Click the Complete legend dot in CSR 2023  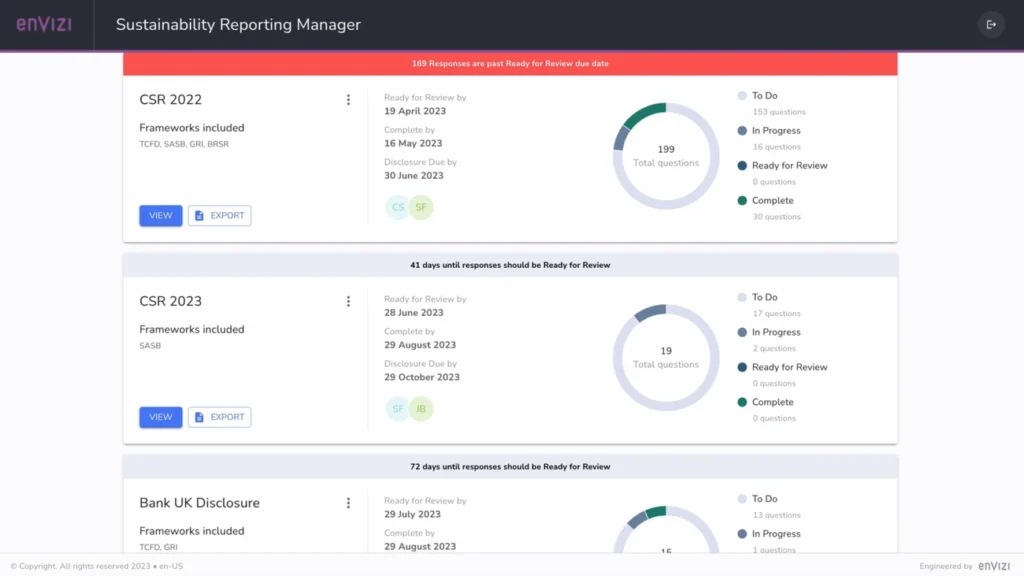point(742,402)
